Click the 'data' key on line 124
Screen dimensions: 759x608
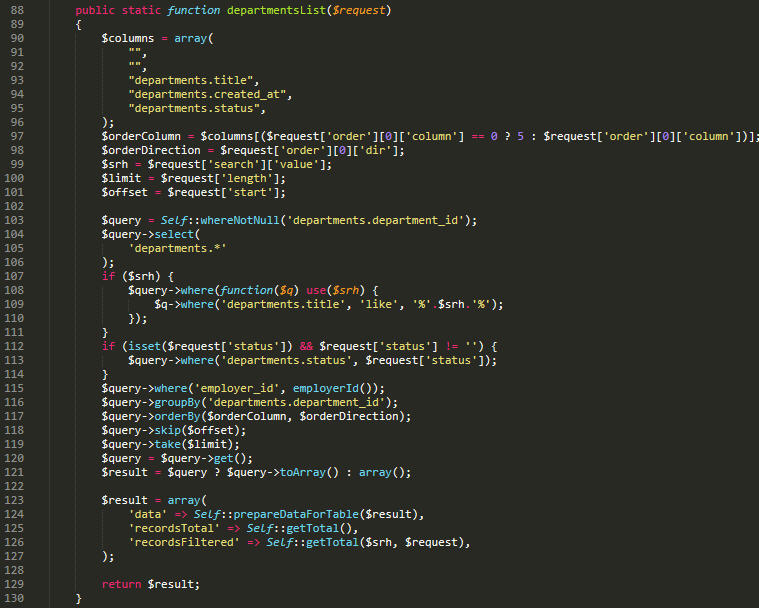click(x=148, y=515)
